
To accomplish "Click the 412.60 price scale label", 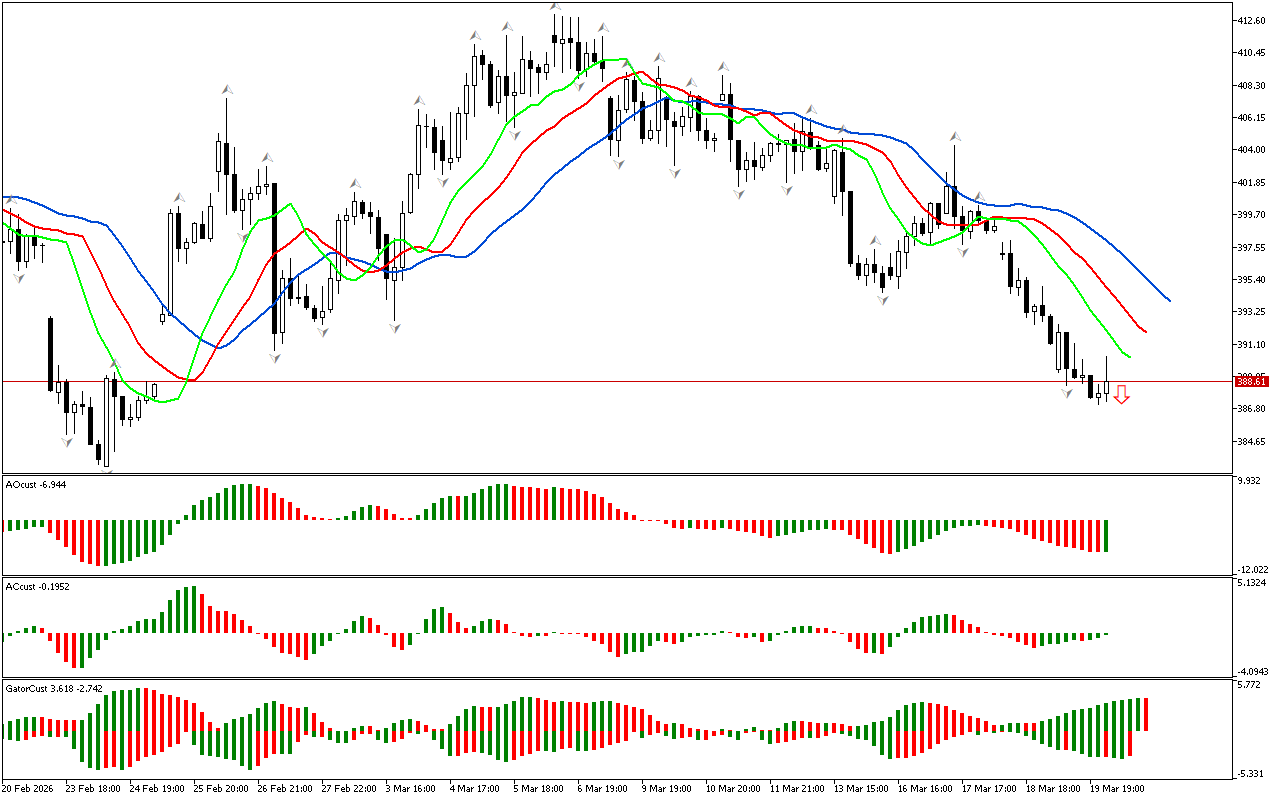I will tap(1252, 20).
